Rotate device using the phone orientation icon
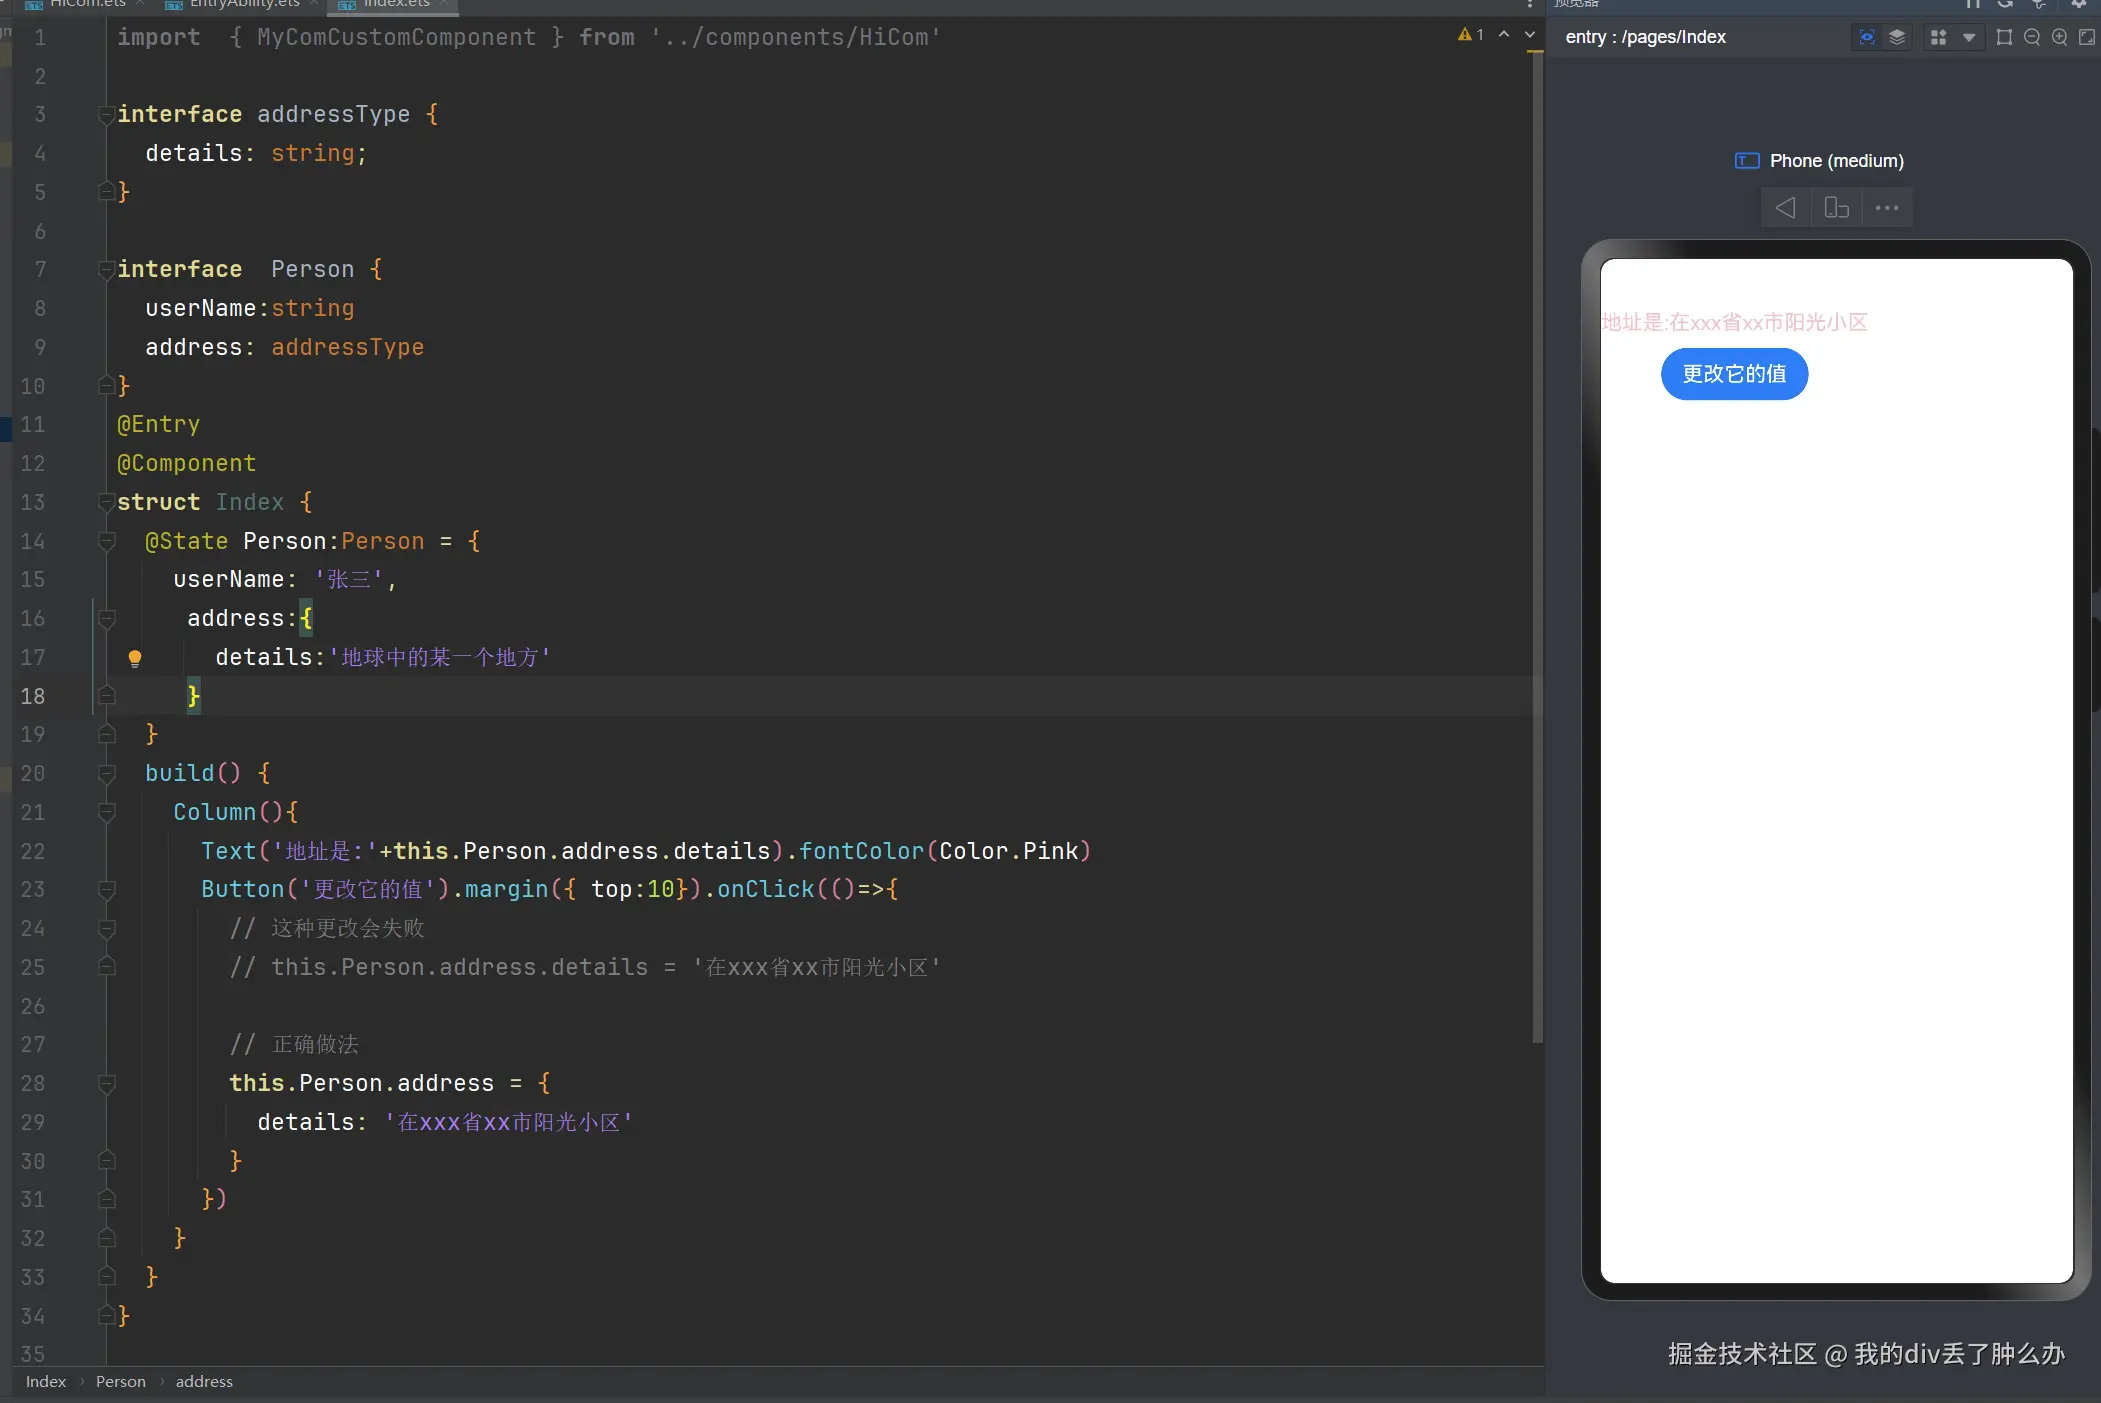The image size is (2101, 1403). (x=1836, y=208)
